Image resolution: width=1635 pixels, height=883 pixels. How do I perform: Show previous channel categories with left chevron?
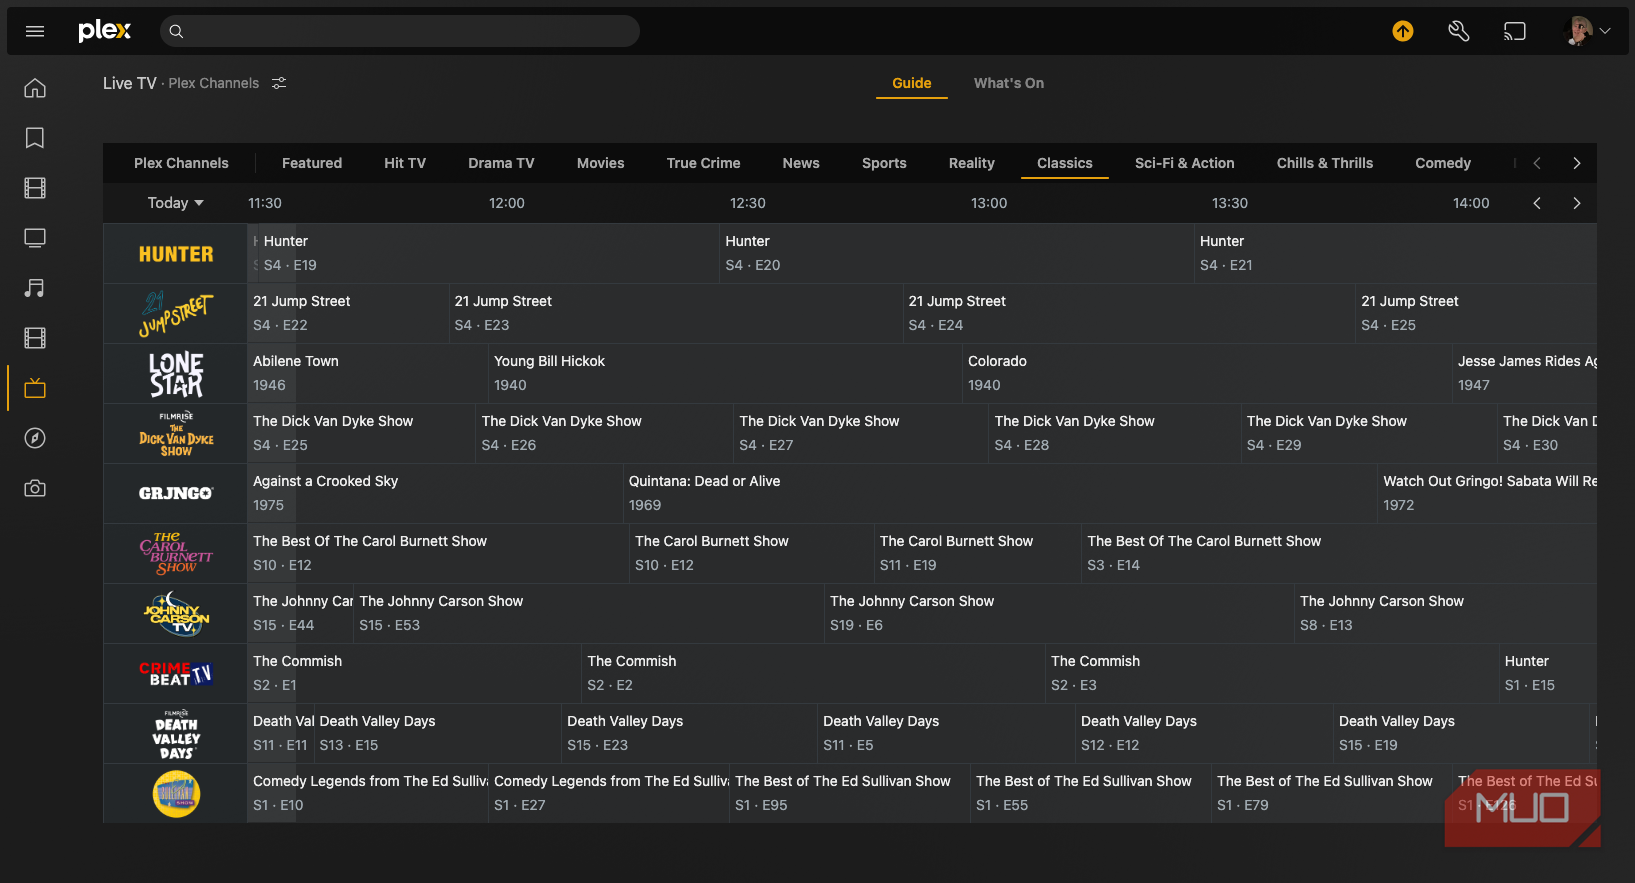pos(1537,163)
